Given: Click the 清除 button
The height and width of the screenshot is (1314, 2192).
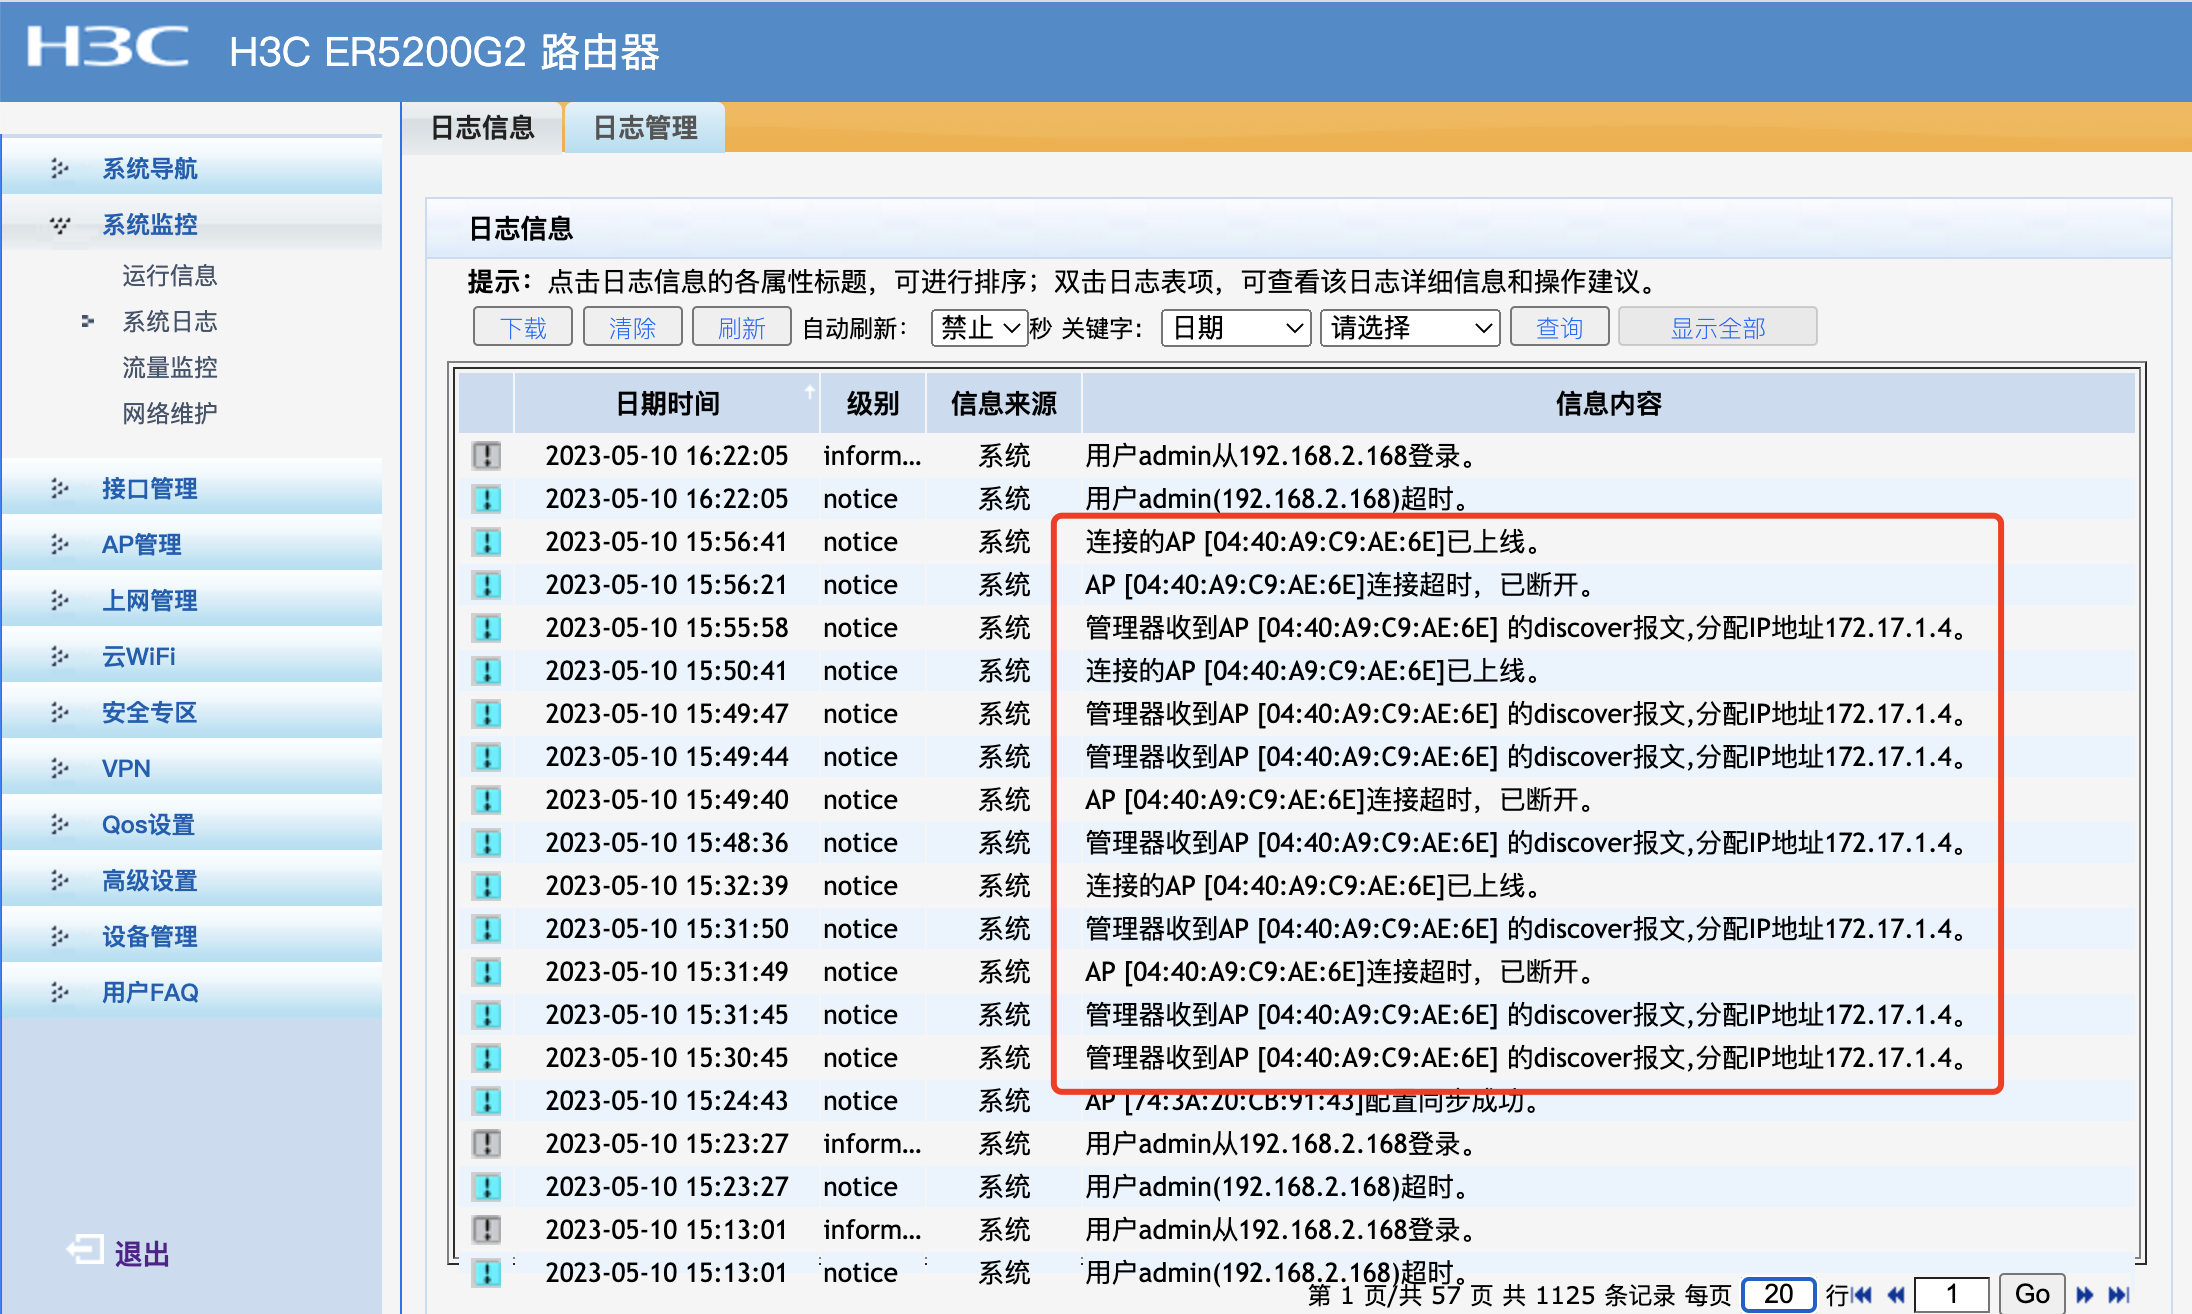Looking at the screenshot, I should click(x=632, y=328).
